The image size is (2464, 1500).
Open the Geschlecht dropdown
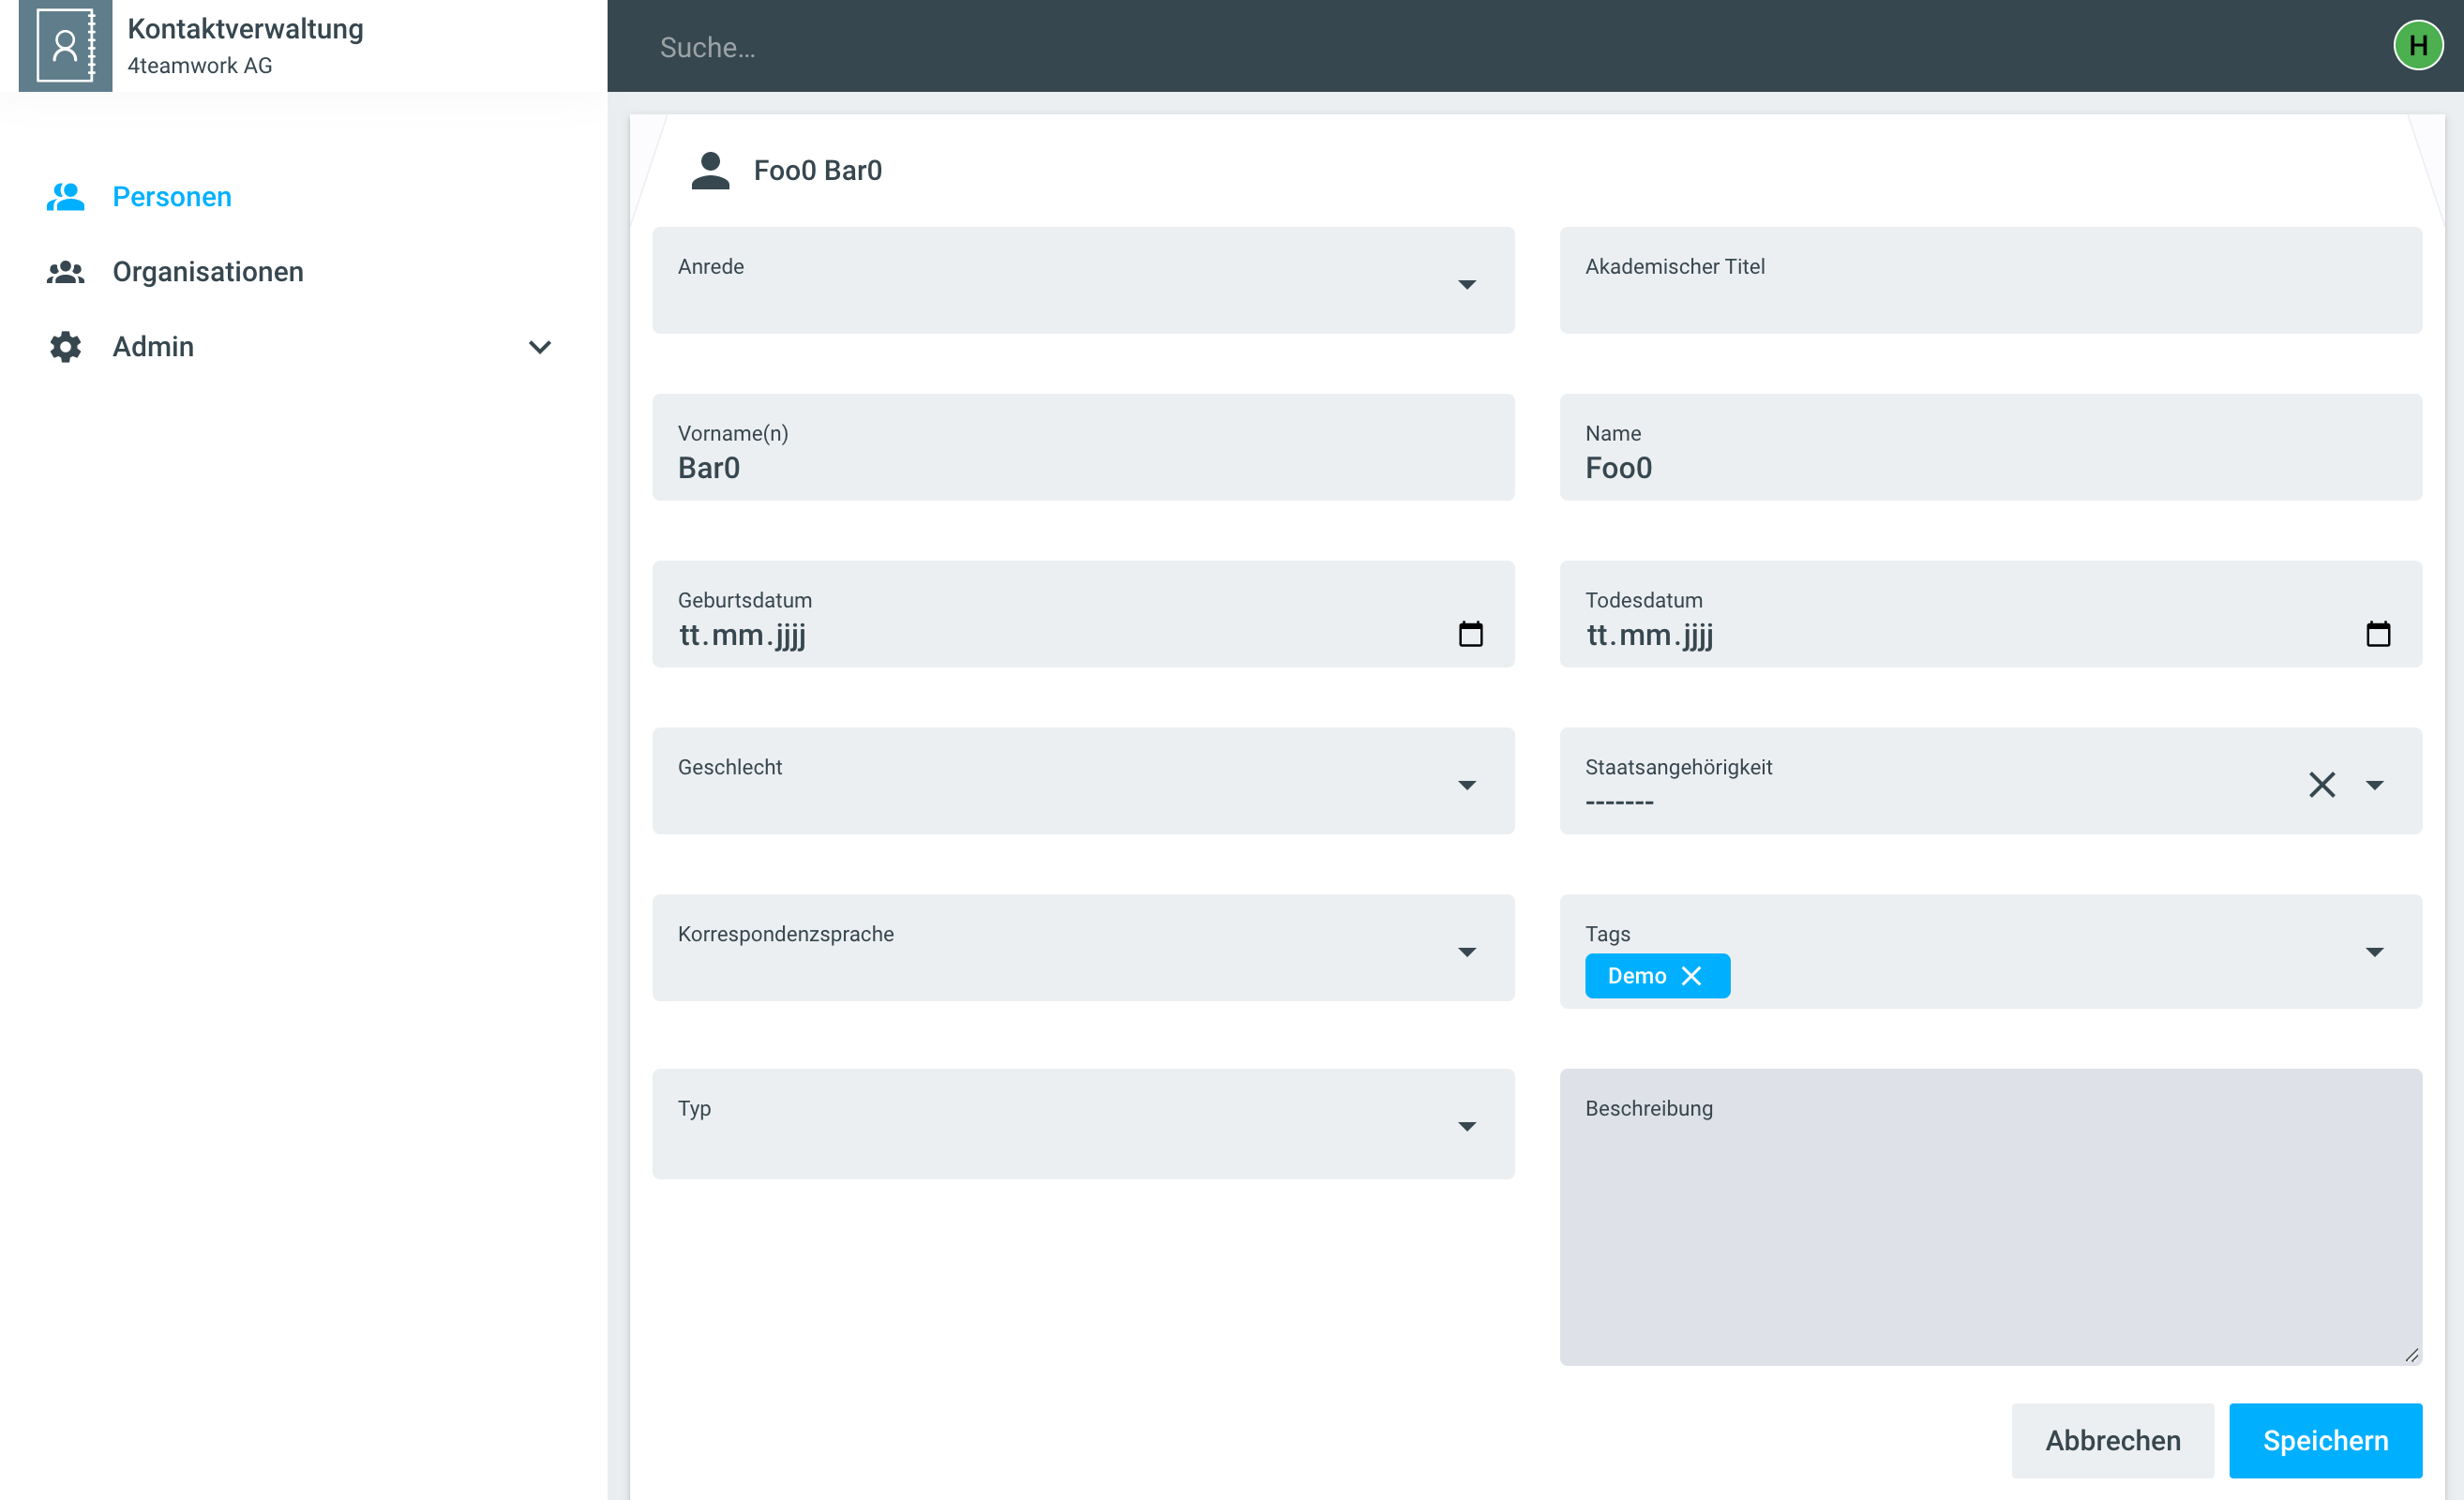pyautogui.click(x=1466, y=786)
